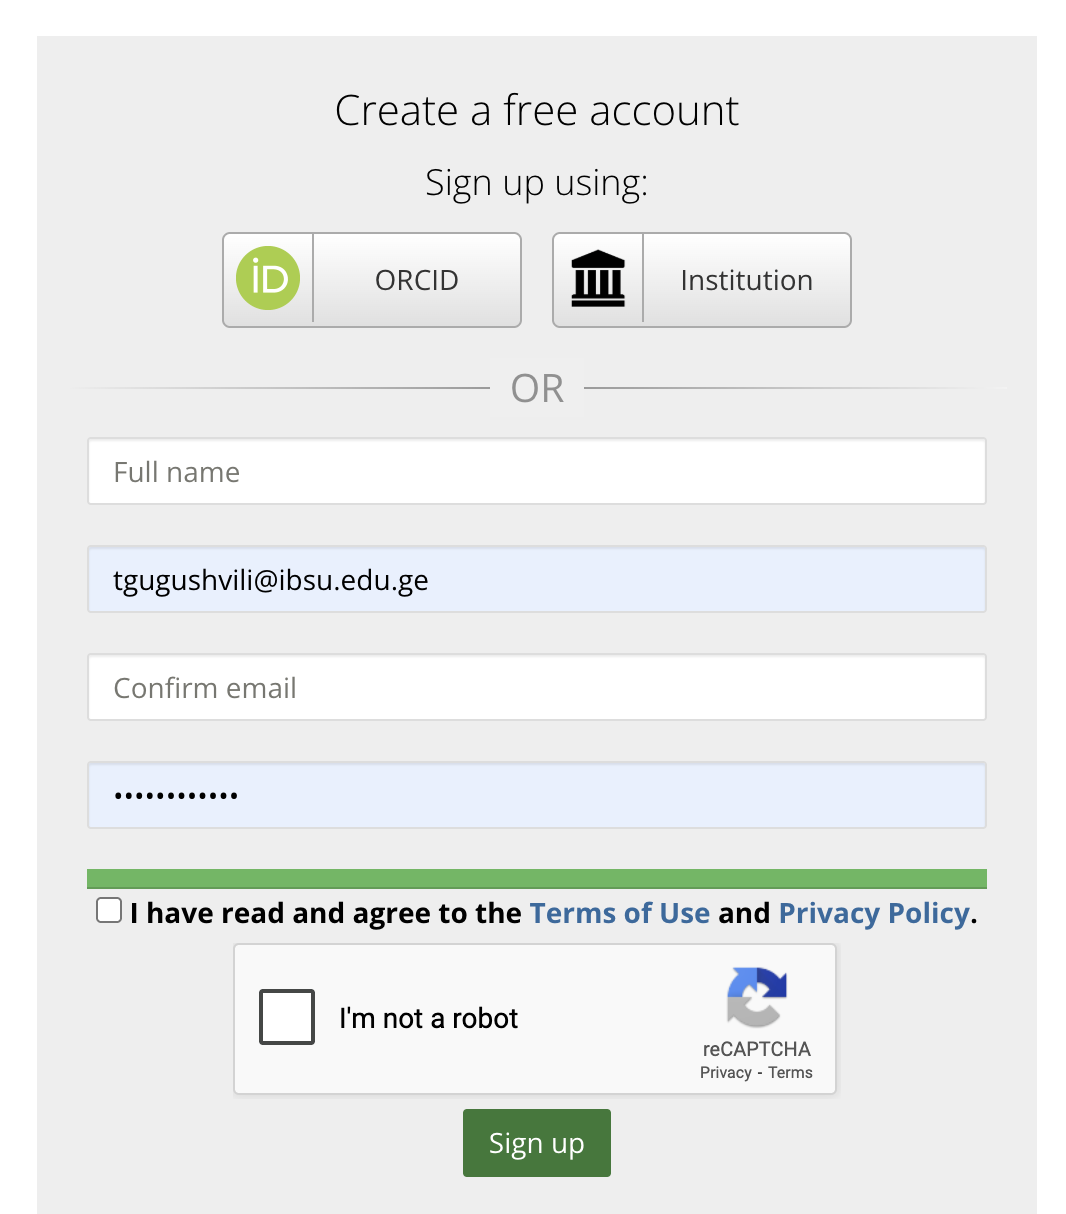1066x1214 pixels.
Task: Click the reCAPTCHA Privacy link
Action: (x=726, y=1073)
